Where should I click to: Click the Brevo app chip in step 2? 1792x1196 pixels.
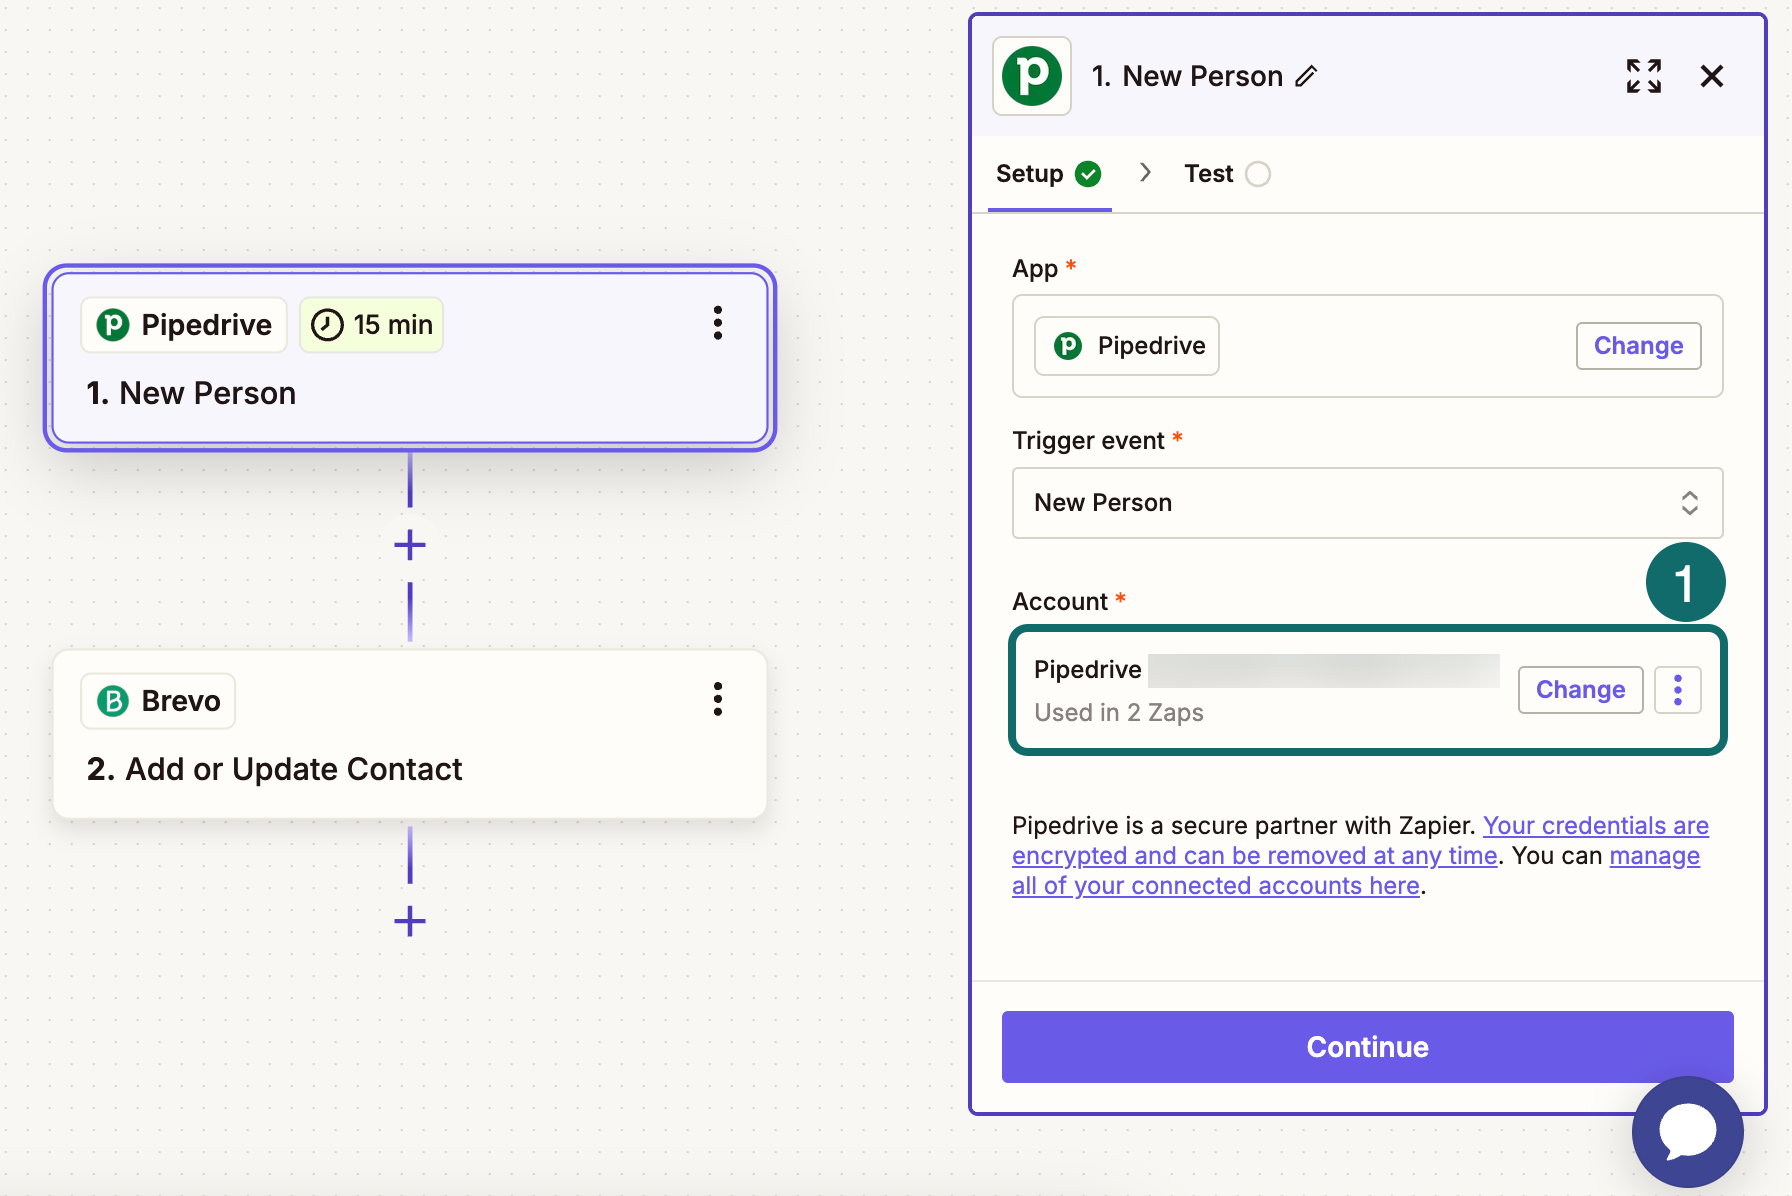[x=158, y=701]
